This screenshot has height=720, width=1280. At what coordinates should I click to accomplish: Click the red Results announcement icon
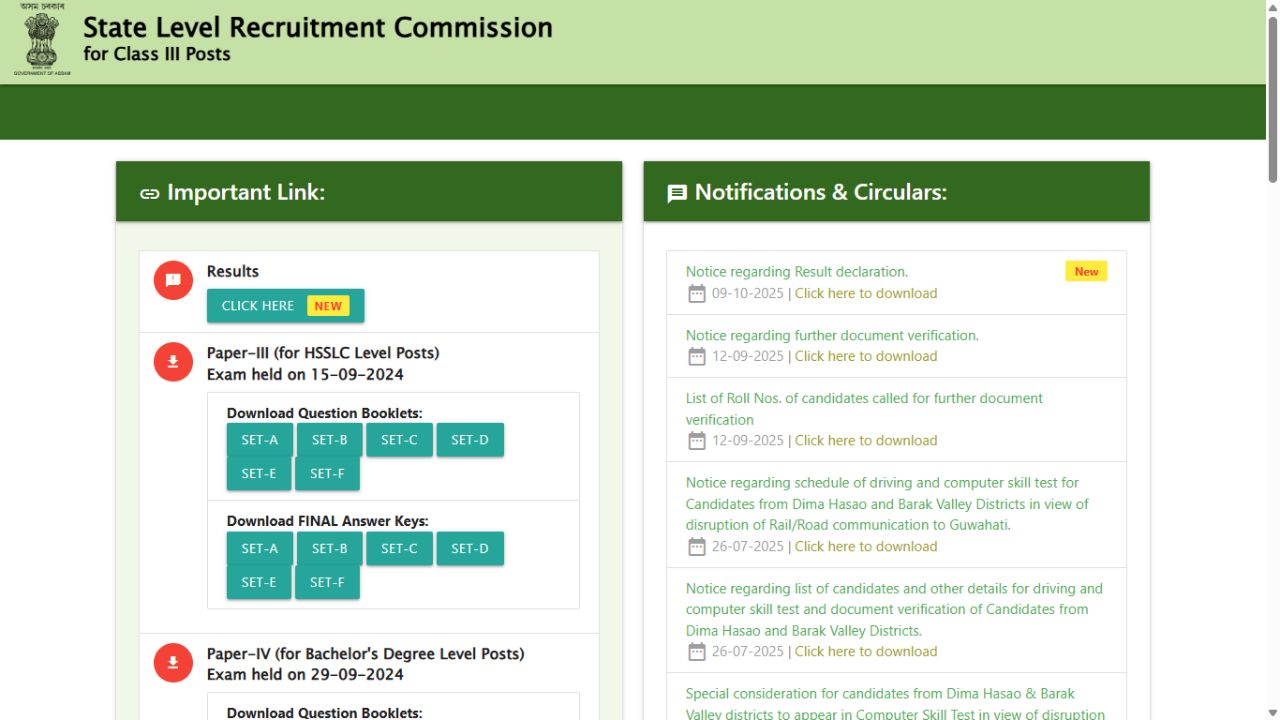[x=173, y=280]
